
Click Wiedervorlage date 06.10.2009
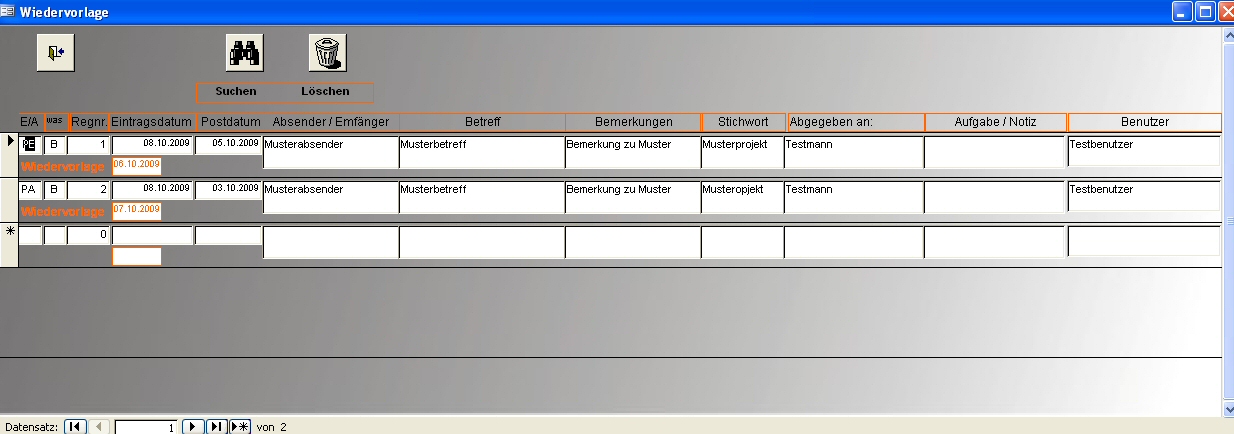coord(136,165)
